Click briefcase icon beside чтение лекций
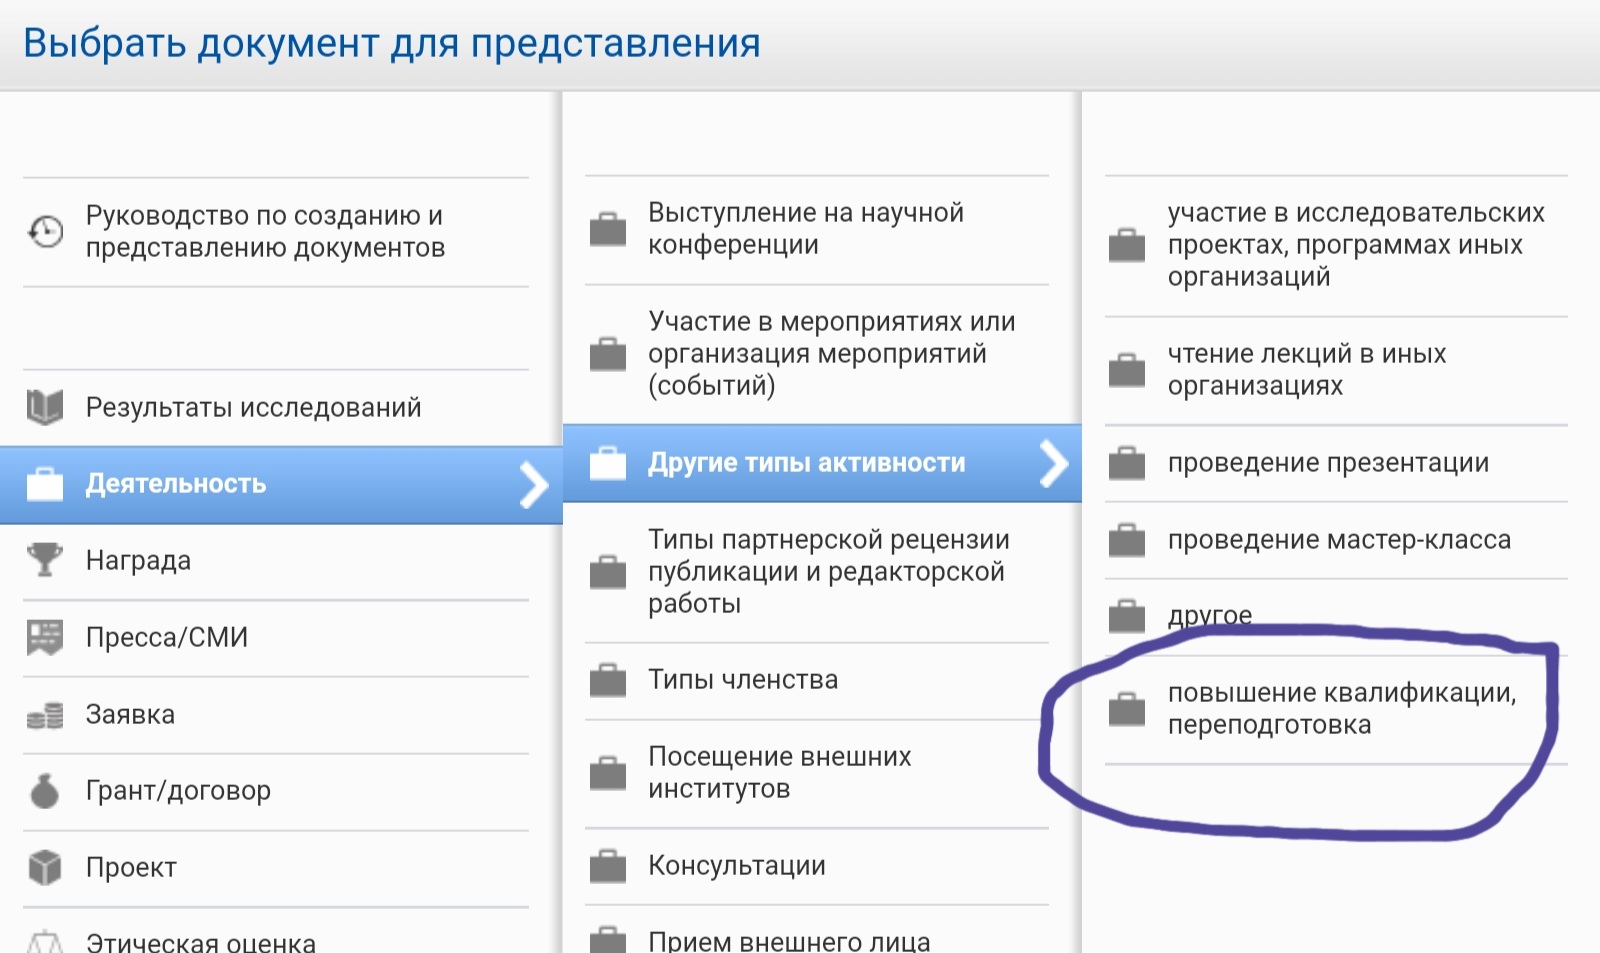This screenshot has height=953, width=1600. (x=1127, y=370)
